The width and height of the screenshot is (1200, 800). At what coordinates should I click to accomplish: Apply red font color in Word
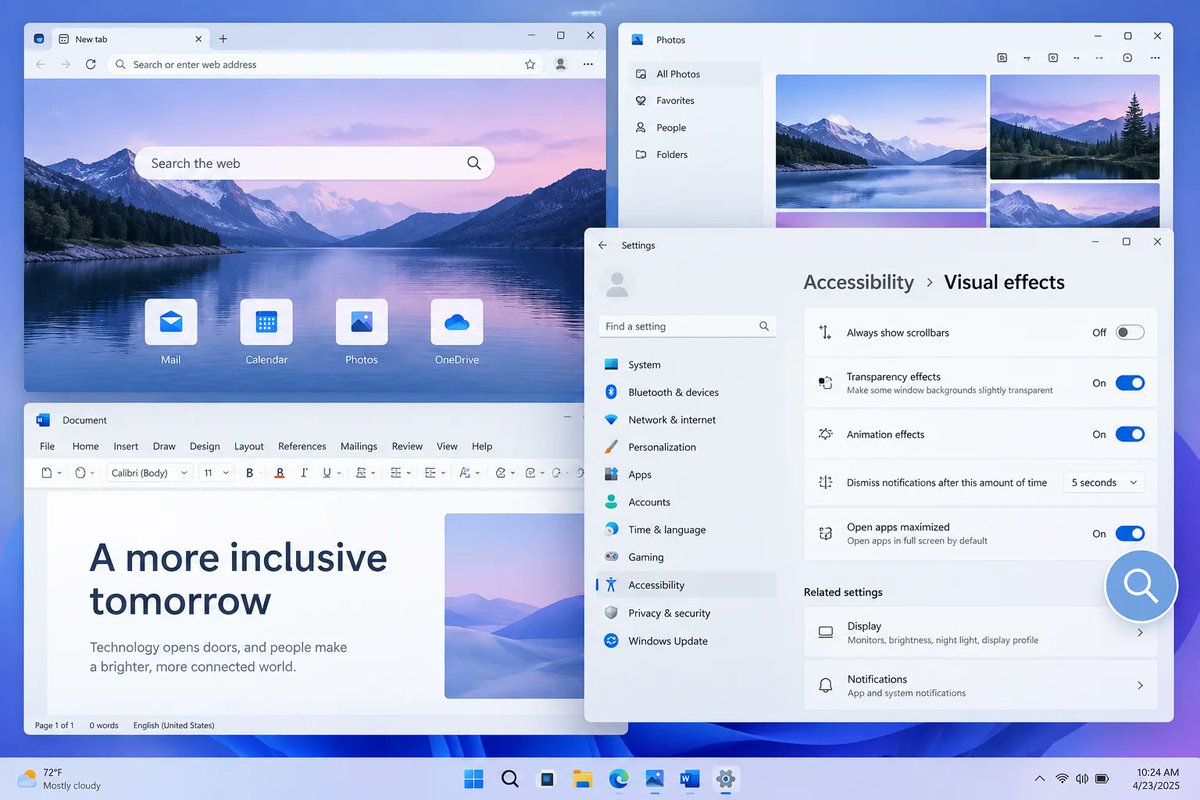[x=280, y=473]
